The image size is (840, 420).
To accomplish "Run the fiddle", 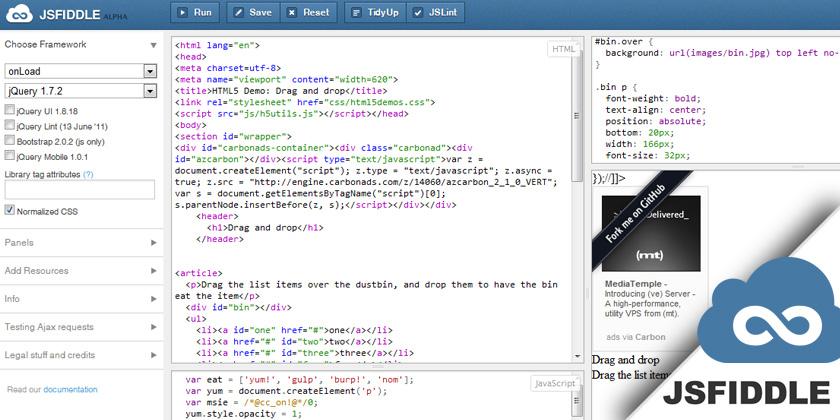I will [x=195, y=13].
